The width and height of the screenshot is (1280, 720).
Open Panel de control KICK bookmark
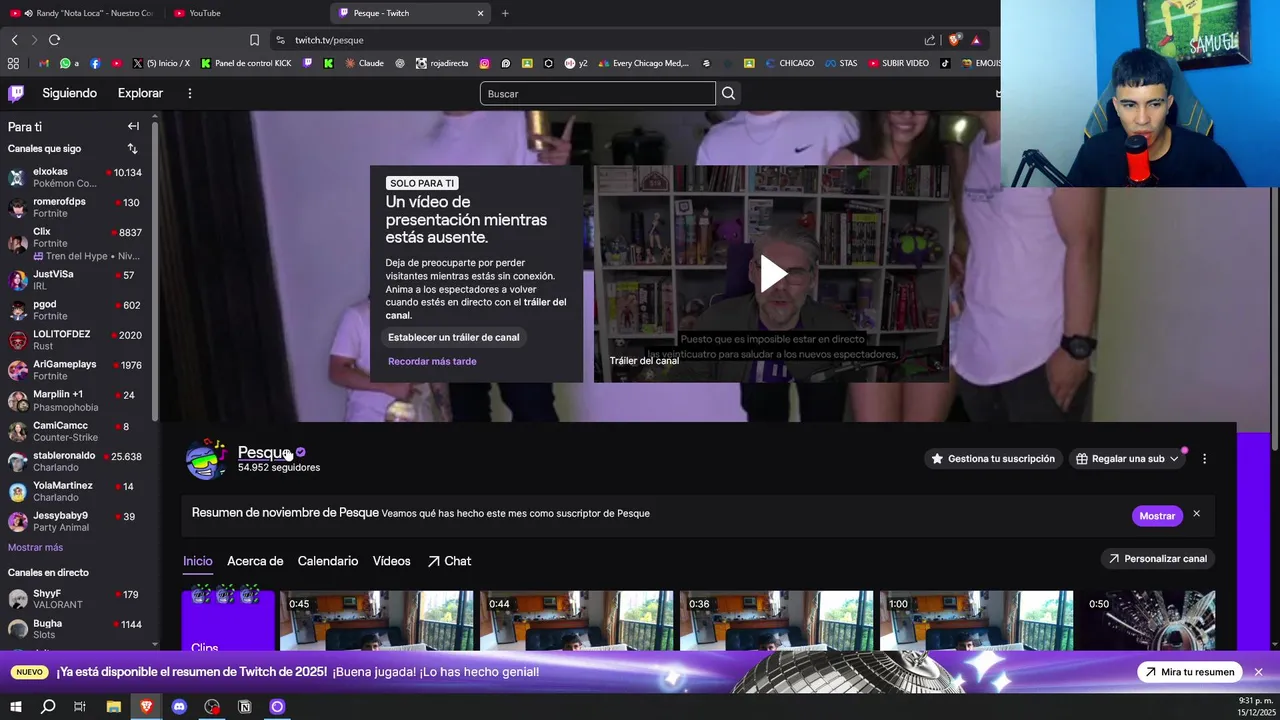click(246, 63)
